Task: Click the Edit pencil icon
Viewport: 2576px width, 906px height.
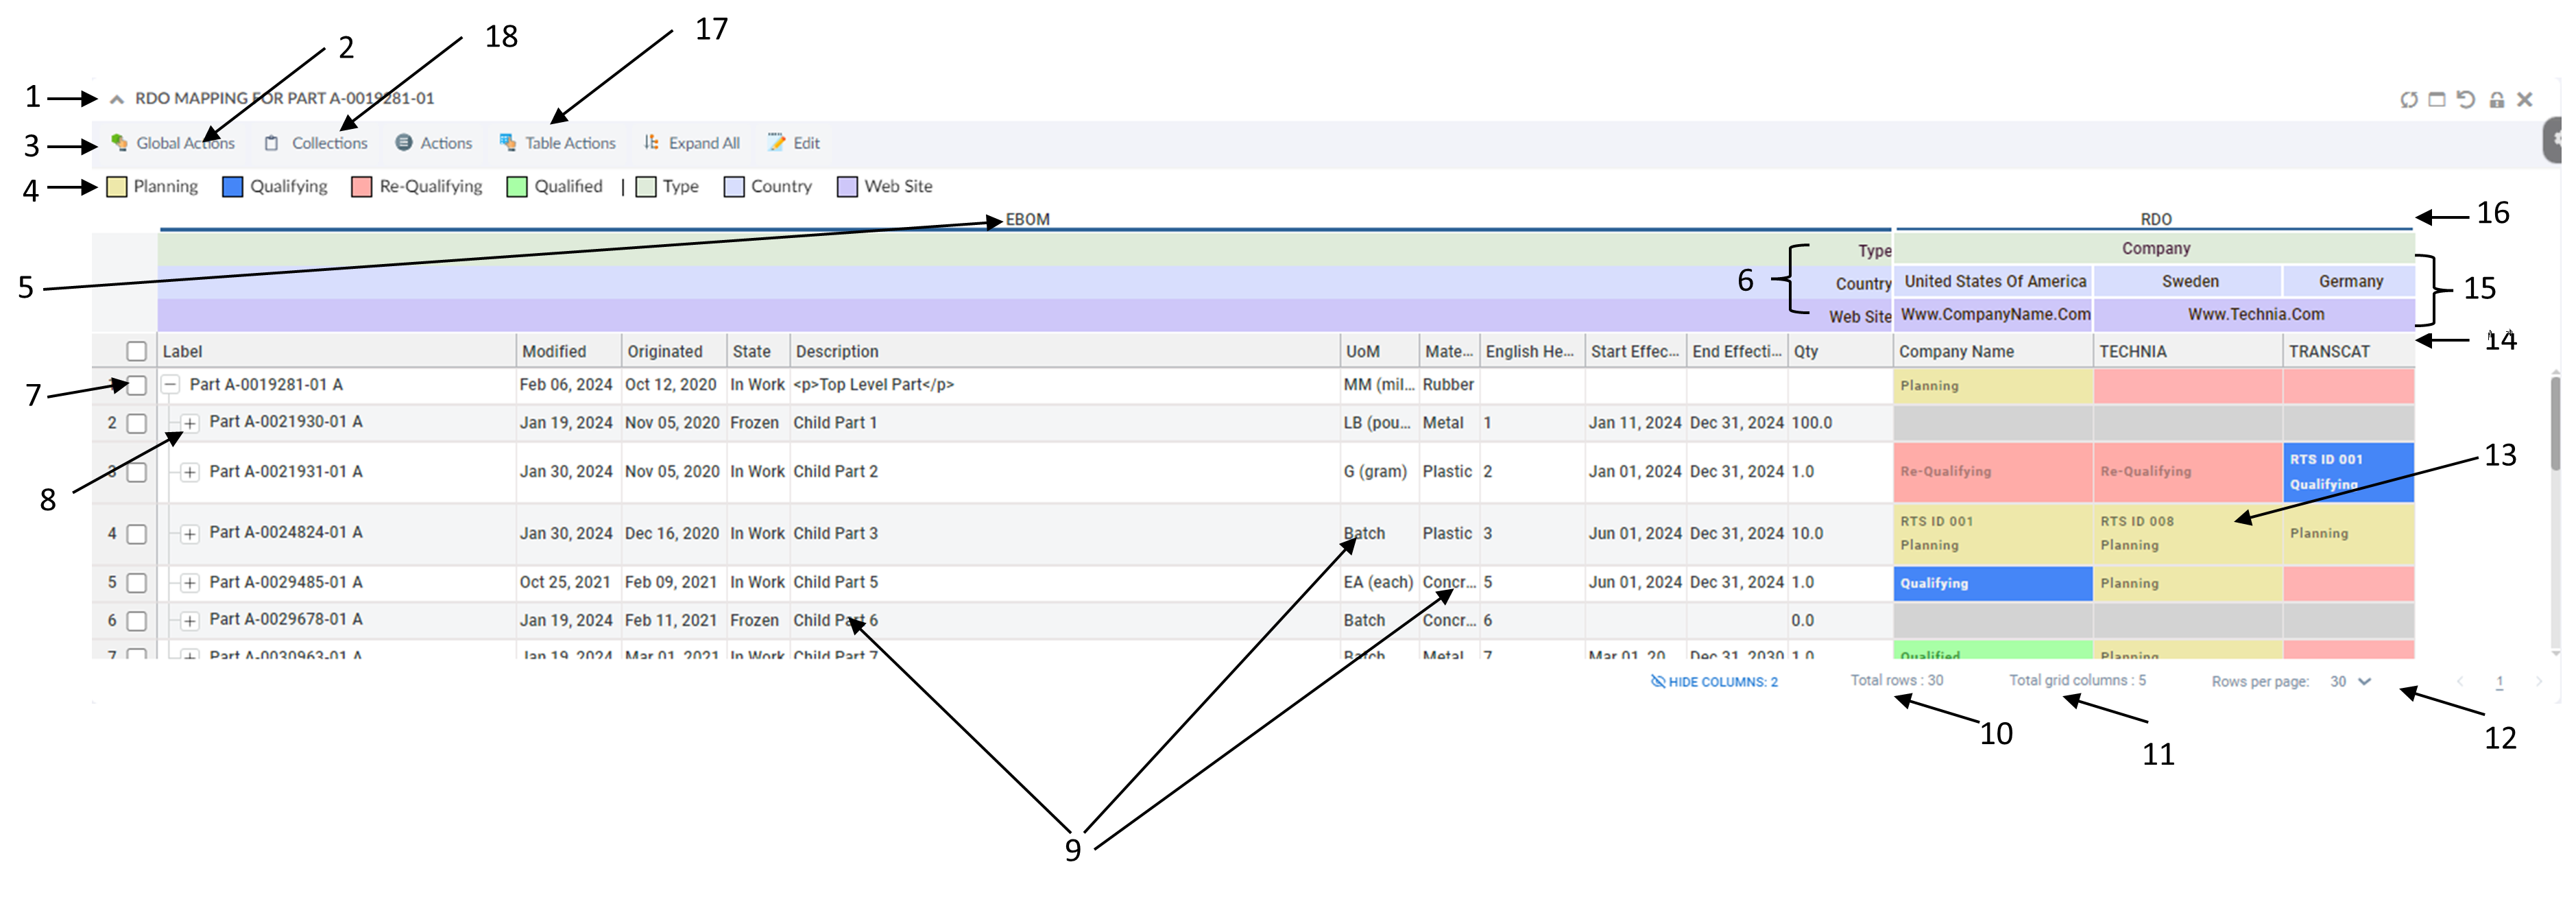Action: (776, 143)
